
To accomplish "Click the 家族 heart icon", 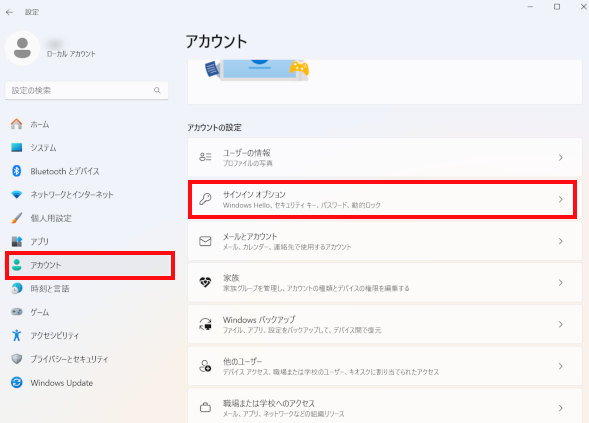I will (205, 282).
